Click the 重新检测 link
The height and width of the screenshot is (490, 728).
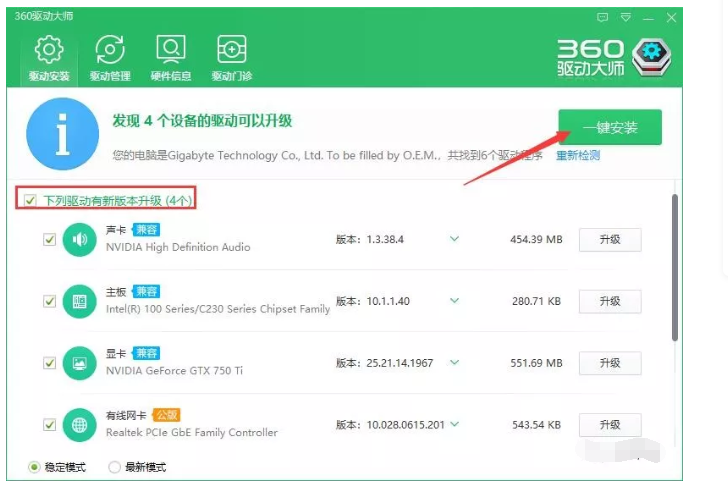pyautogui.click(x=578, y=155)
